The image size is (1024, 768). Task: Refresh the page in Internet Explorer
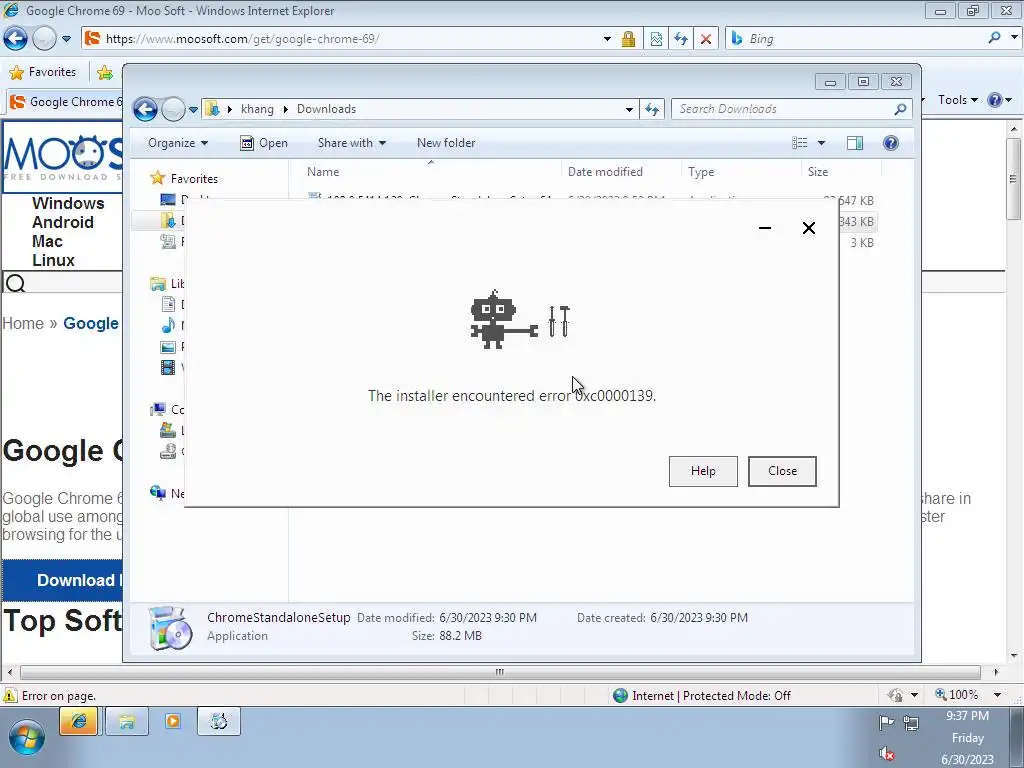pyautogui.click(x=681, y=39)
